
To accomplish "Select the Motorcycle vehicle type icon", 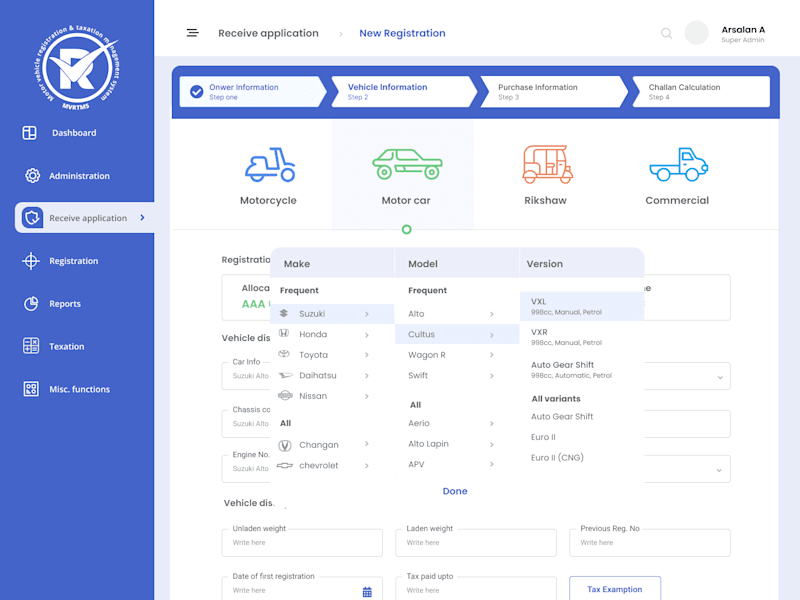I will click(x=270, y=164).
